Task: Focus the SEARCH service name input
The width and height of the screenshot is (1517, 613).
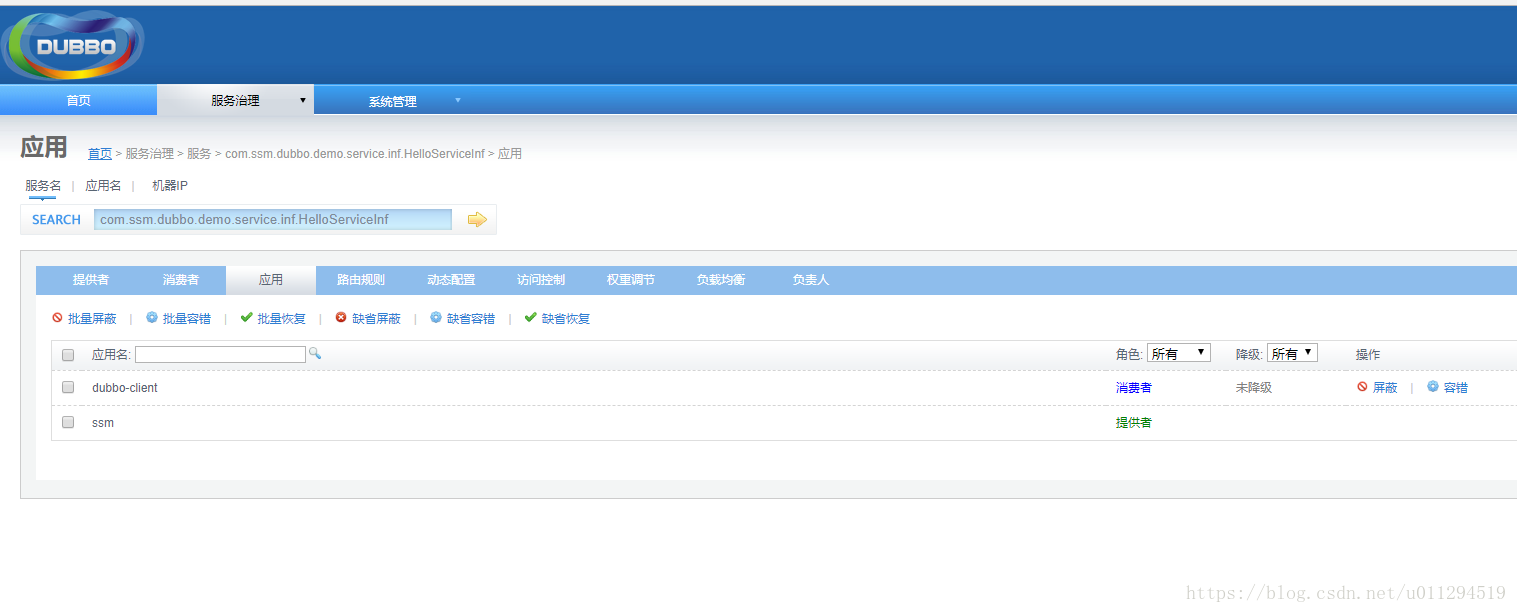Action: (x=273, y=219)
